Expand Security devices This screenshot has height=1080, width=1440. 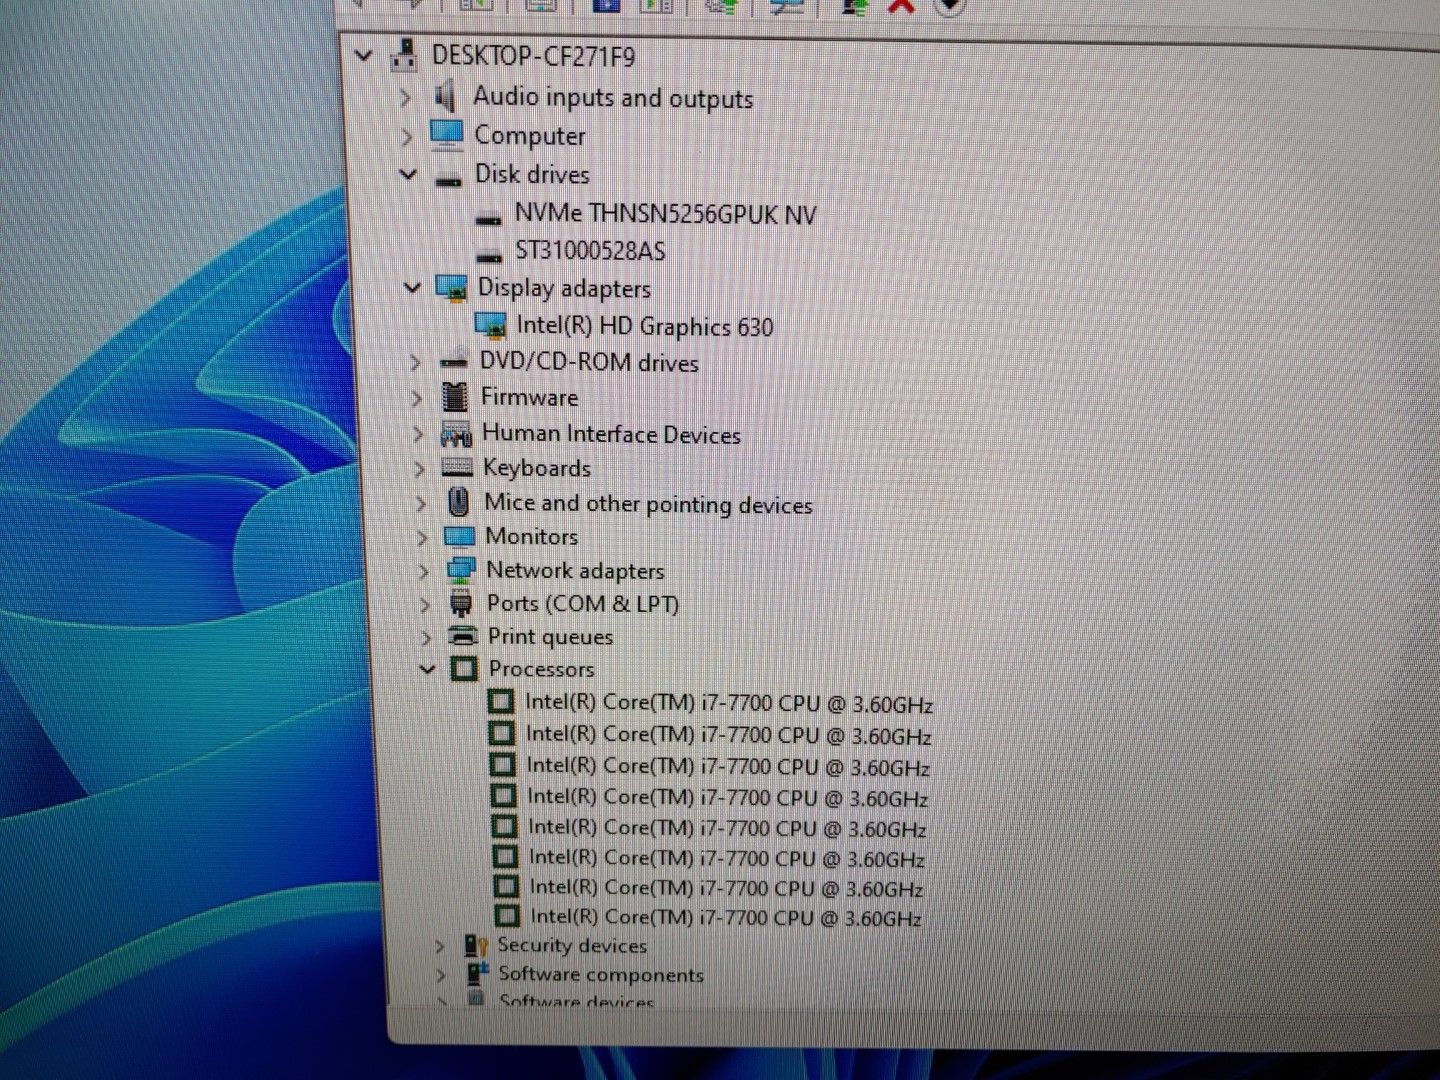439,946
